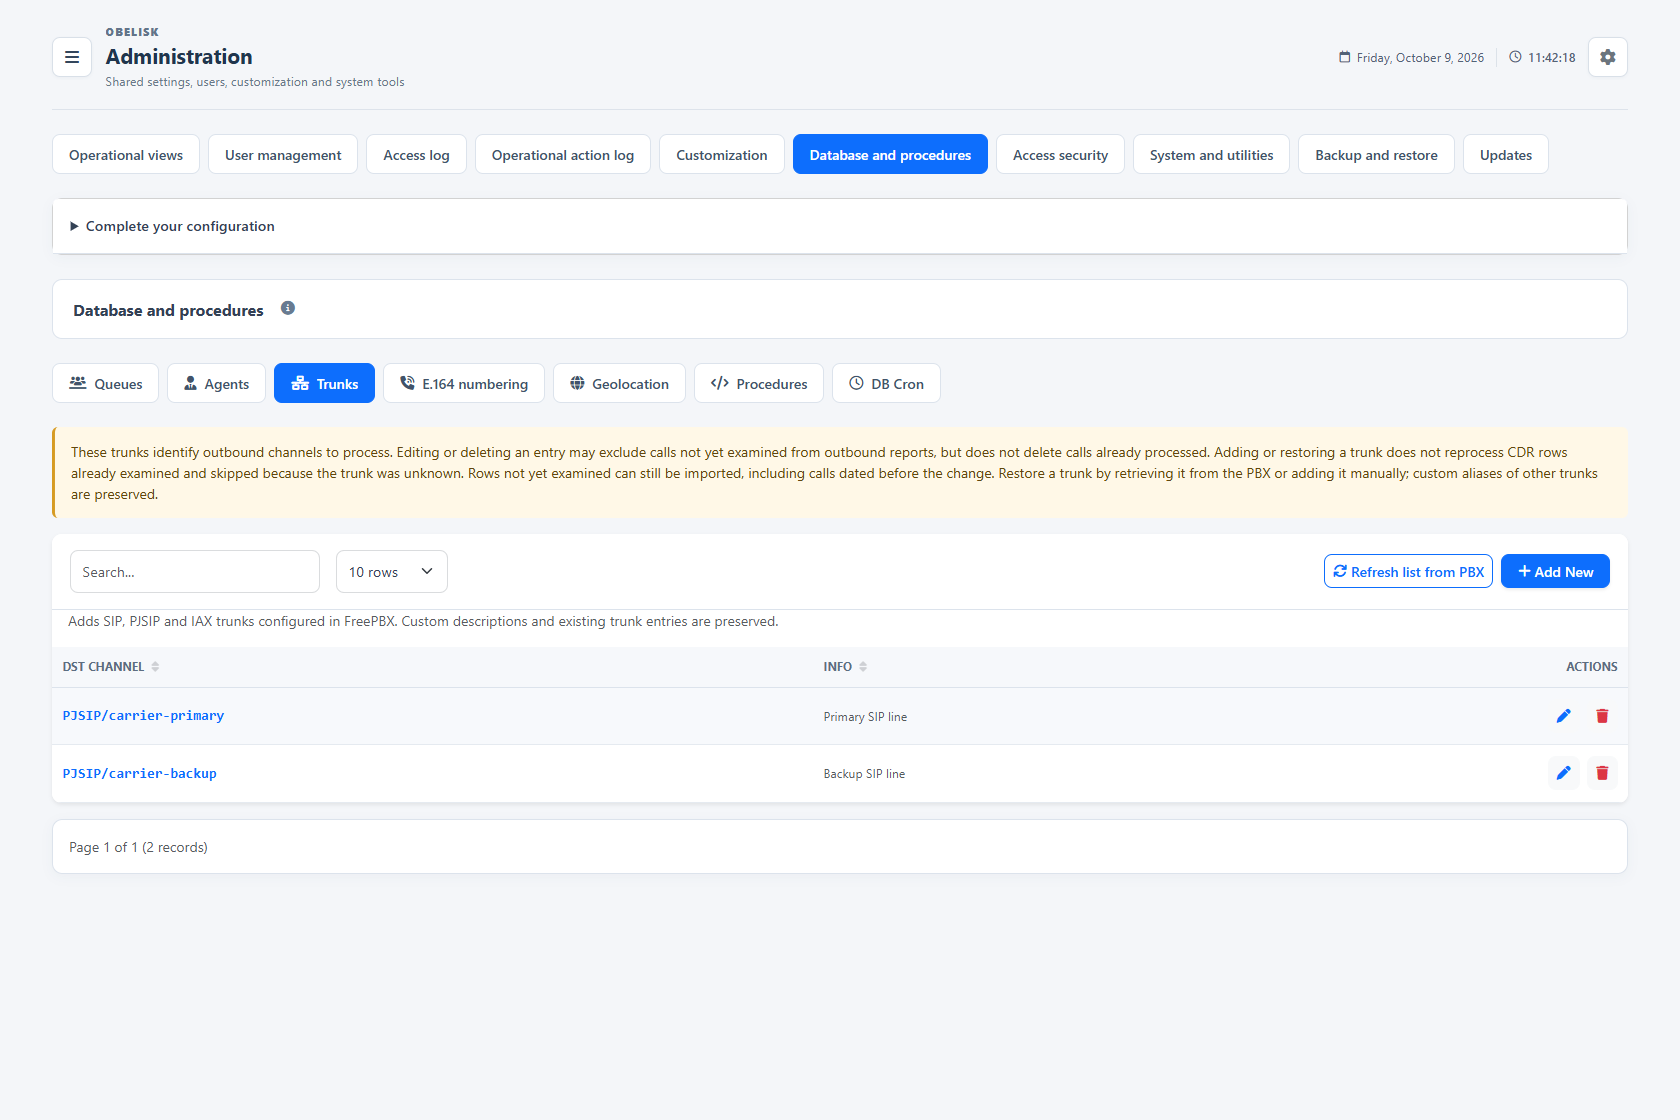
Task: Open the PJSIP/carrier-primary channel link
Action: [x=143, y=716]
